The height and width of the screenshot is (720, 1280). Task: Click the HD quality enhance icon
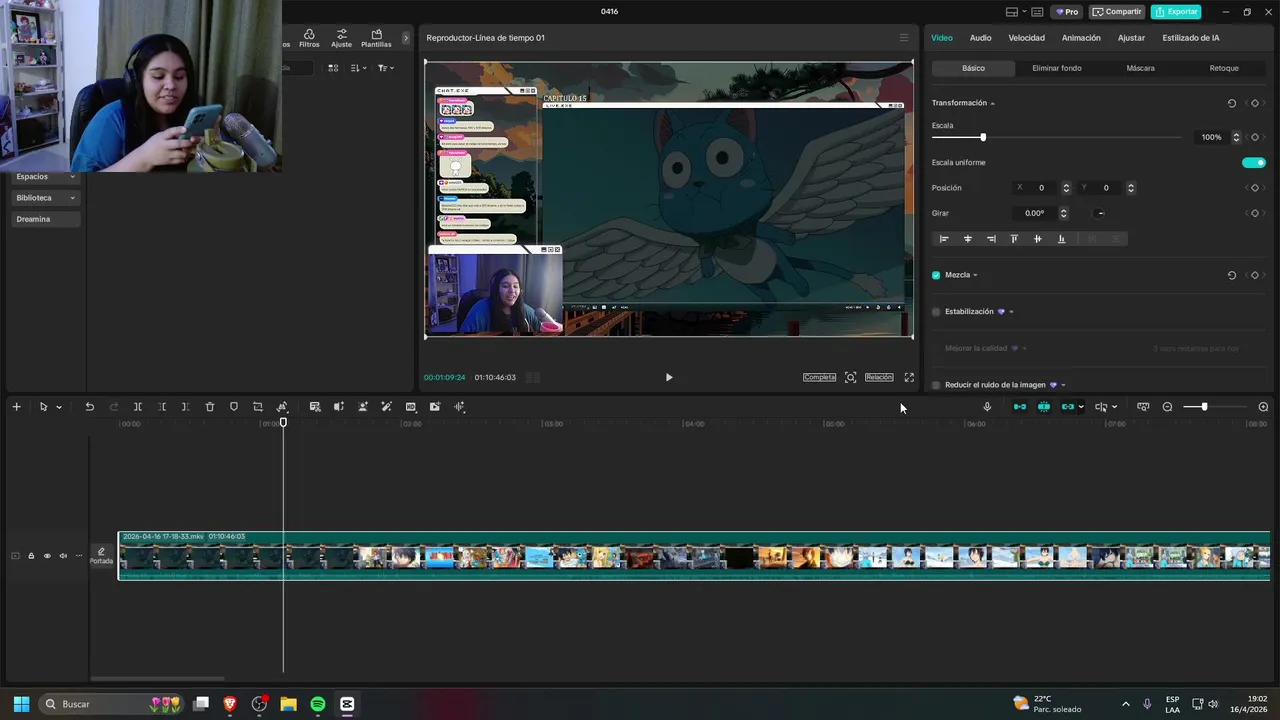pos(411,407)
